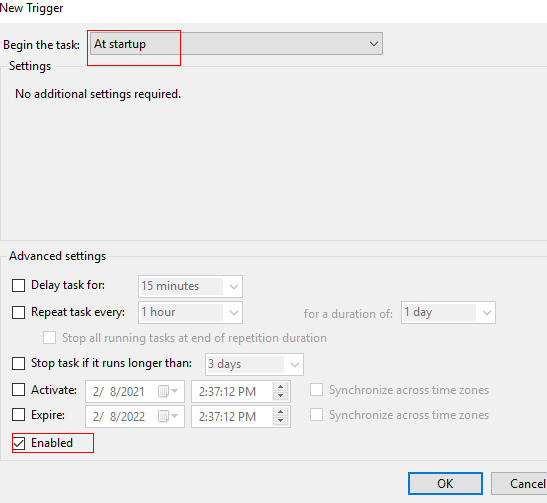This screenshot has height=503, width=547.
Task: Decrease Activate time with down spinner arrow
Action: [x=280, y=396]
